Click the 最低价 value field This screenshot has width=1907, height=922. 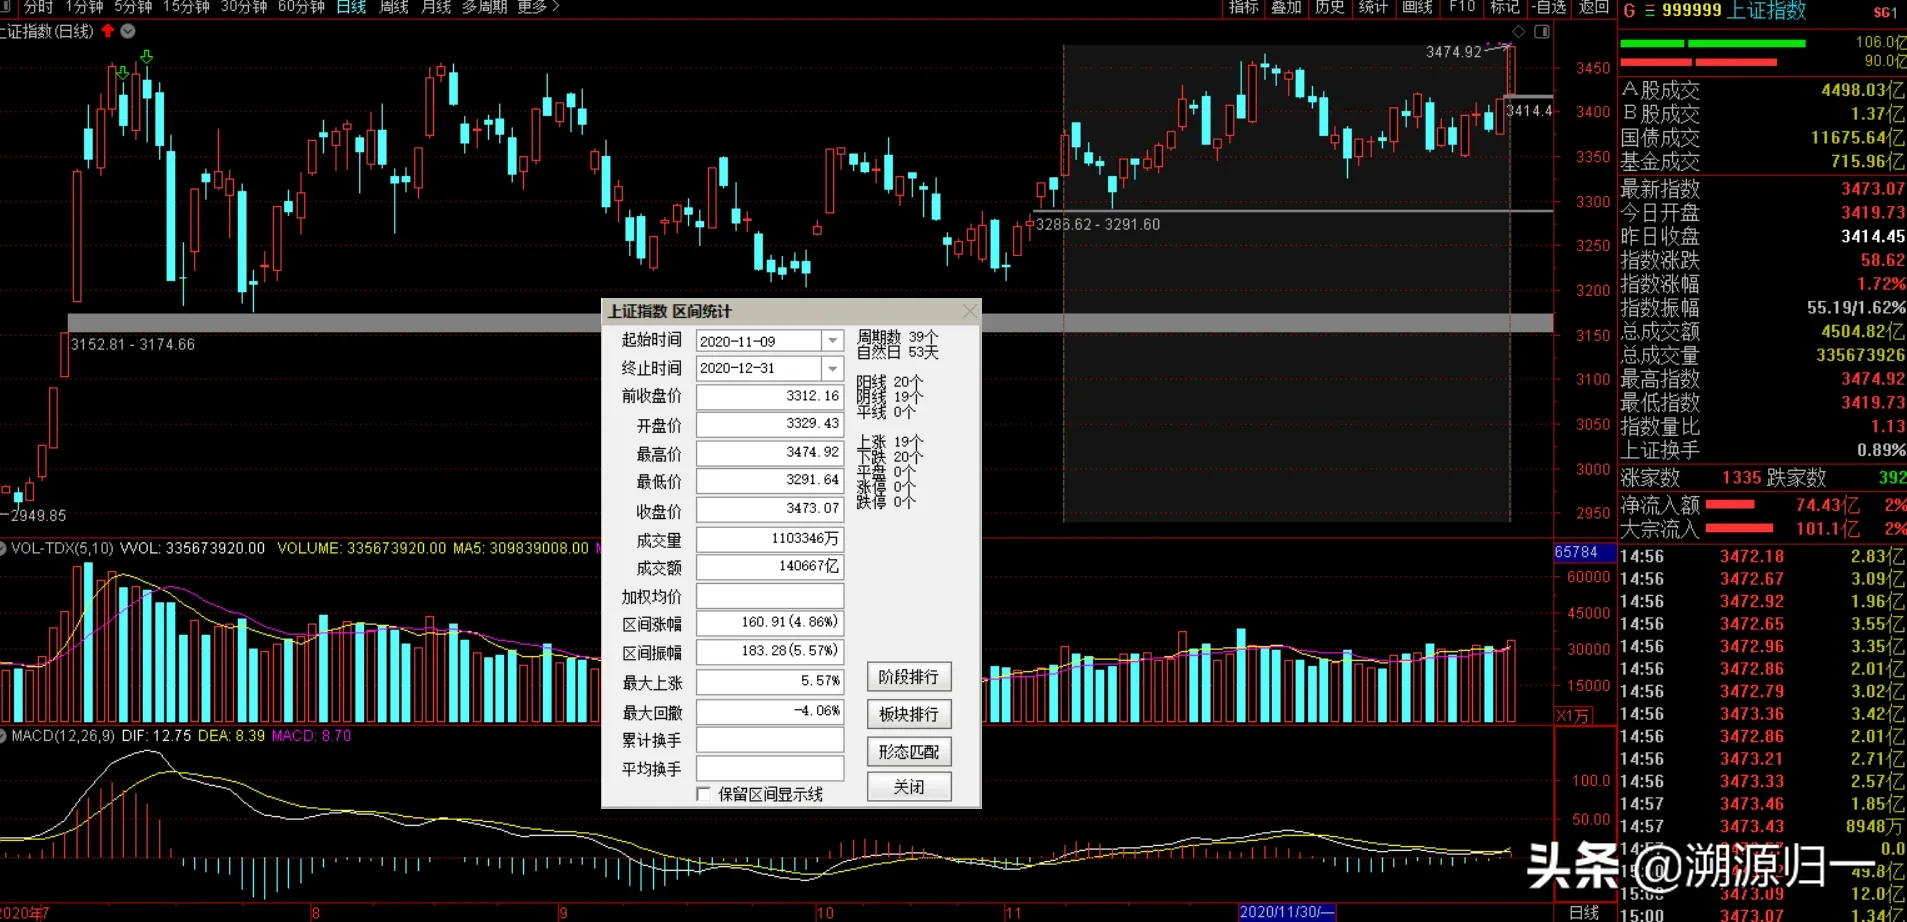[770, 481]
